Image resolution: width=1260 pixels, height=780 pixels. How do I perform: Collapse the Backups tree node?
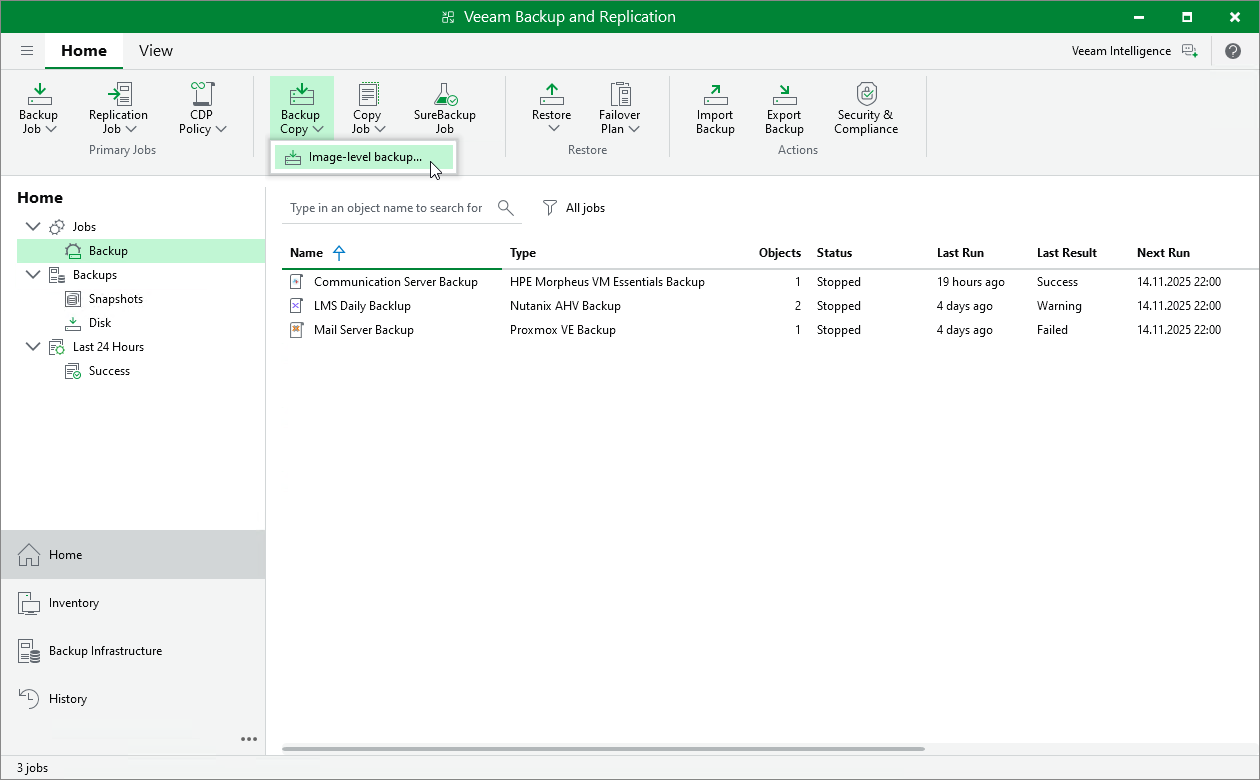click(x=33, y=275)
